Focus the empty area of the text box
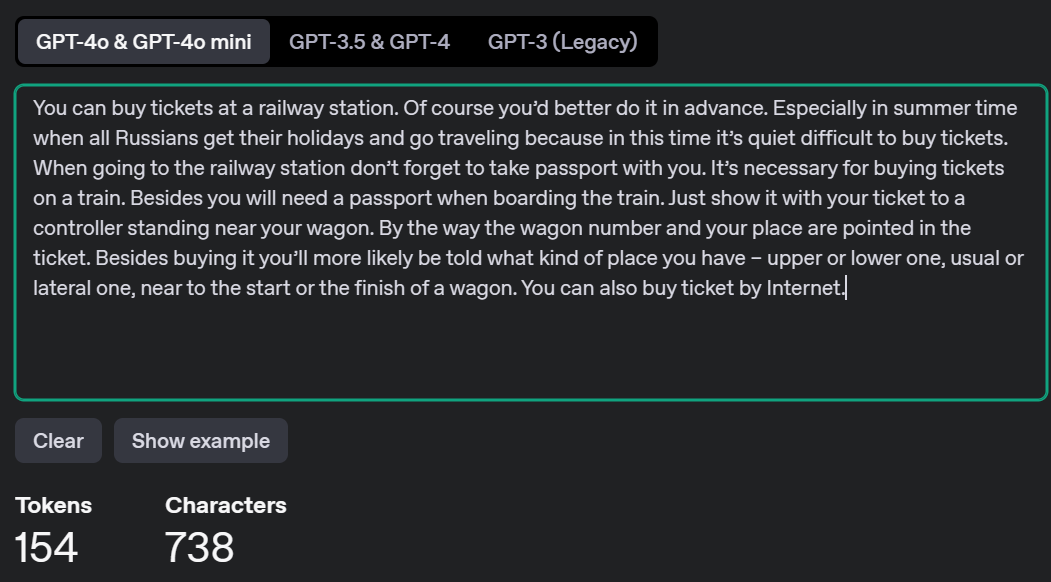1051x582 pixels. coord(531,349)
